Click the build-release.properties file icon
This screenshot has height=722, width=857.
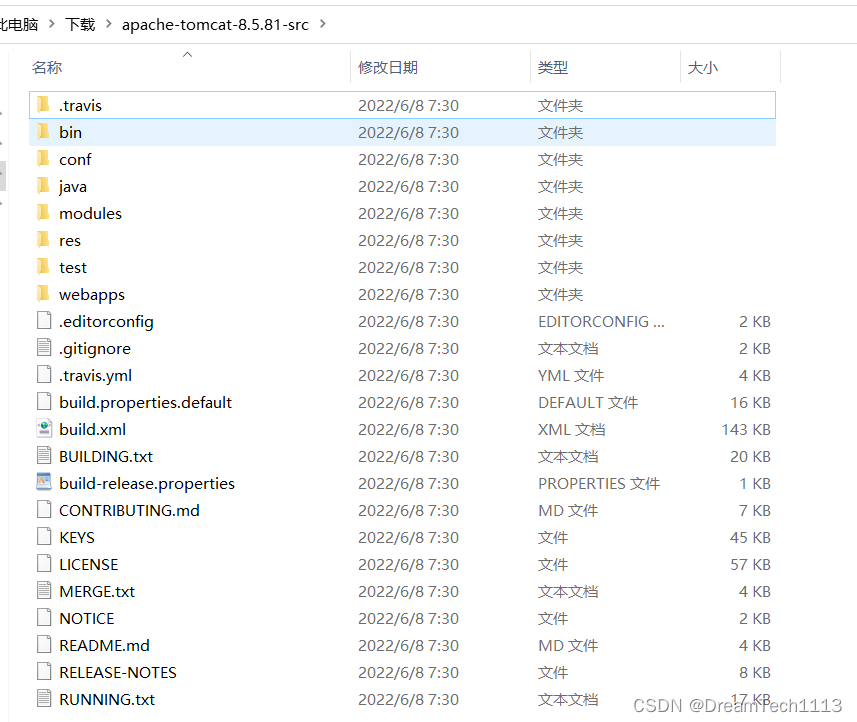[44, 483]
